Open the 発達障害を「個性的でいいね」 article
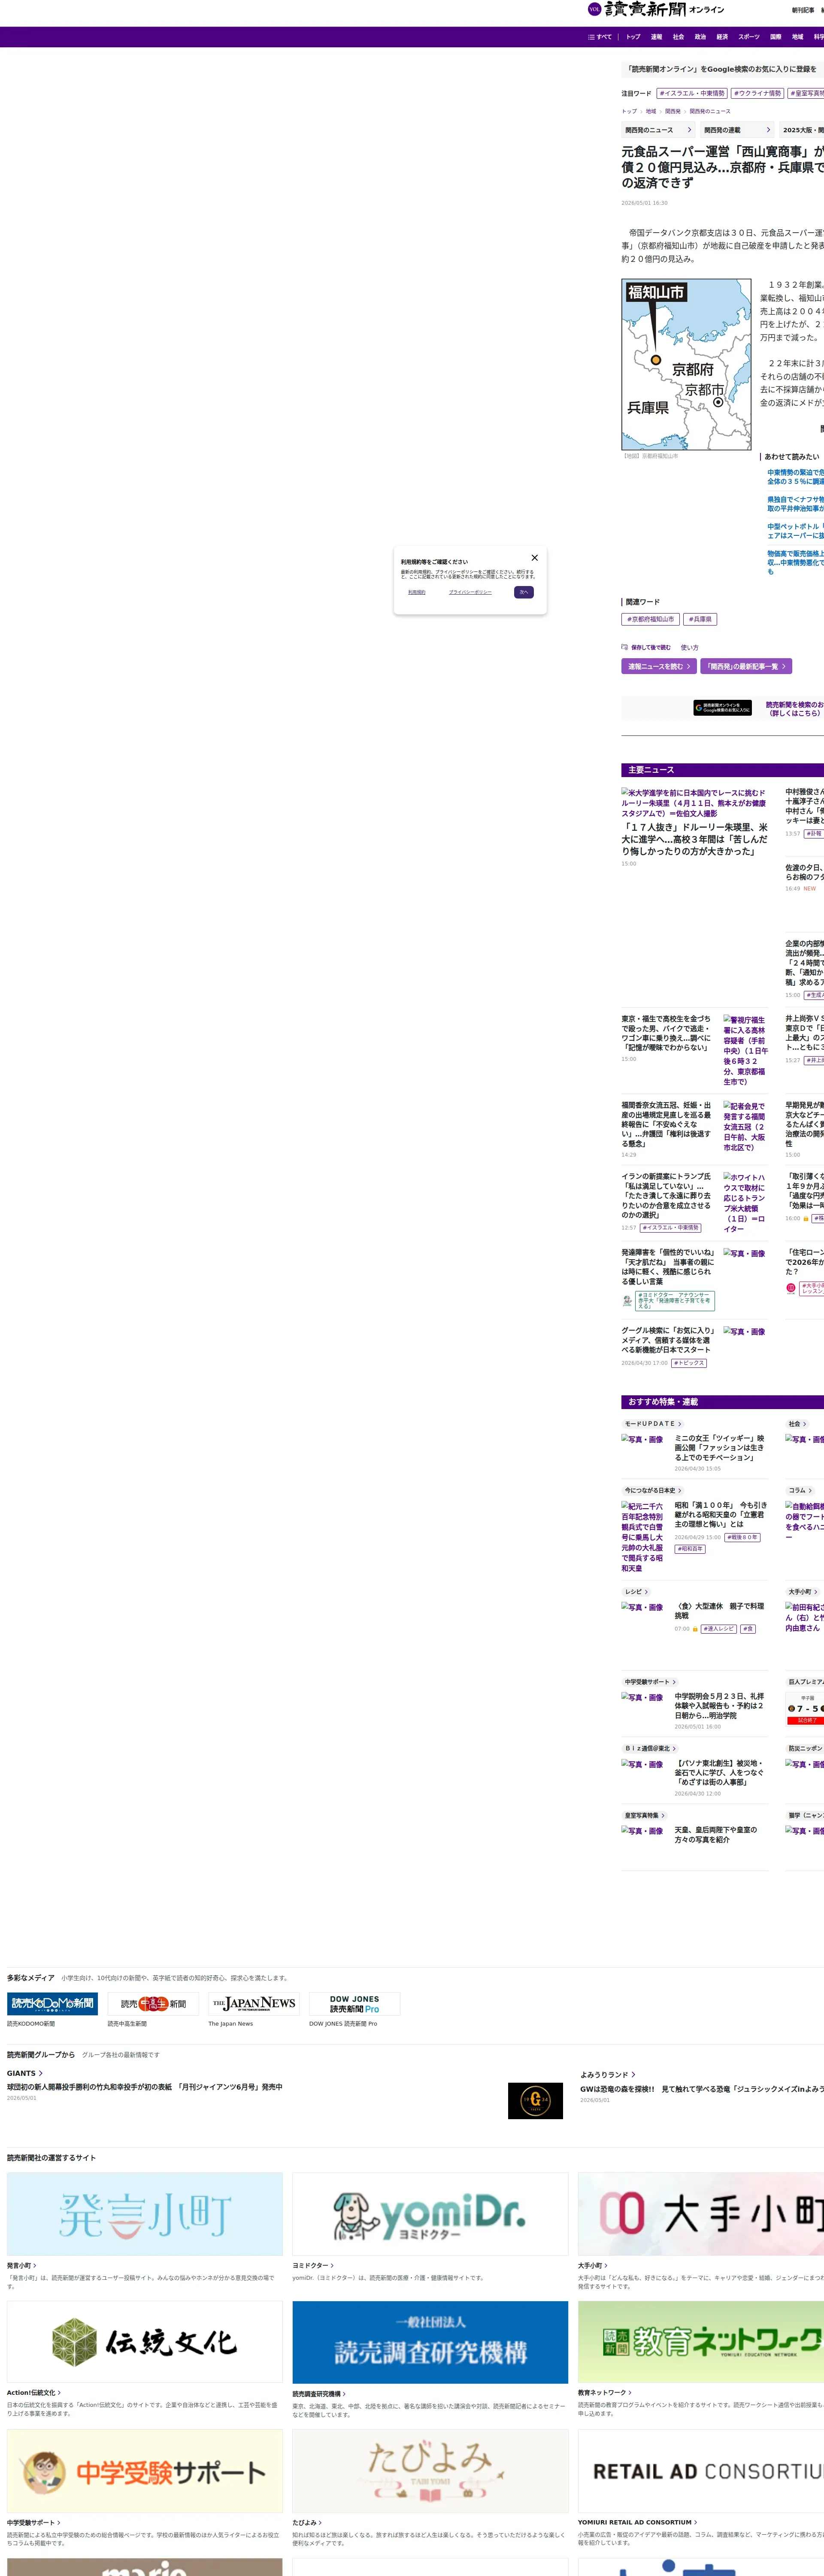 pos(668,1267)
